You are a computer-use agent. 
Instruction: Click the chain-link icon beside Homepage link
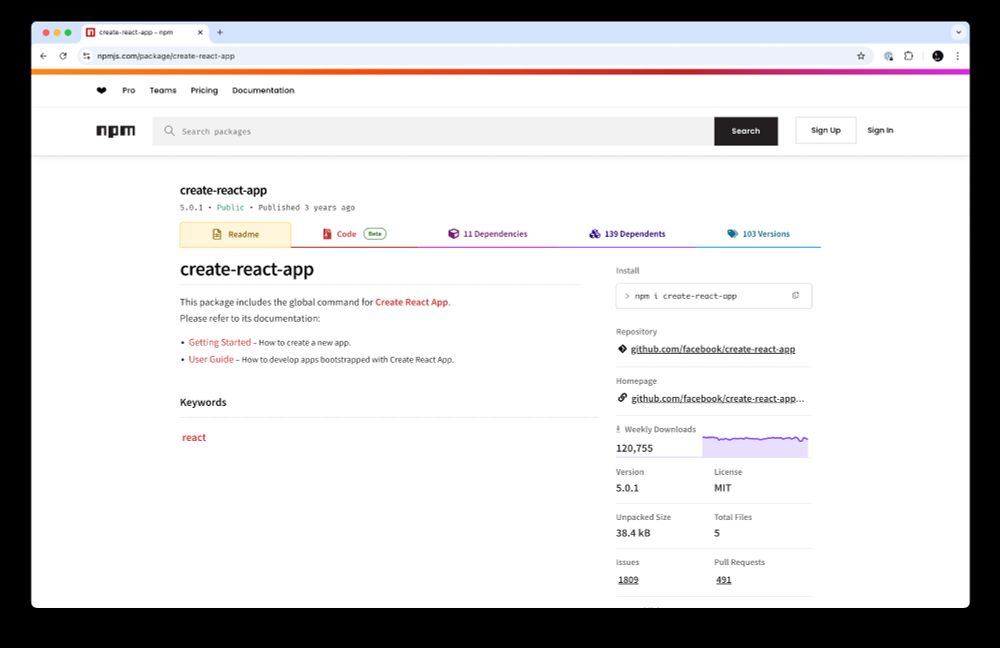pos(622,398)
